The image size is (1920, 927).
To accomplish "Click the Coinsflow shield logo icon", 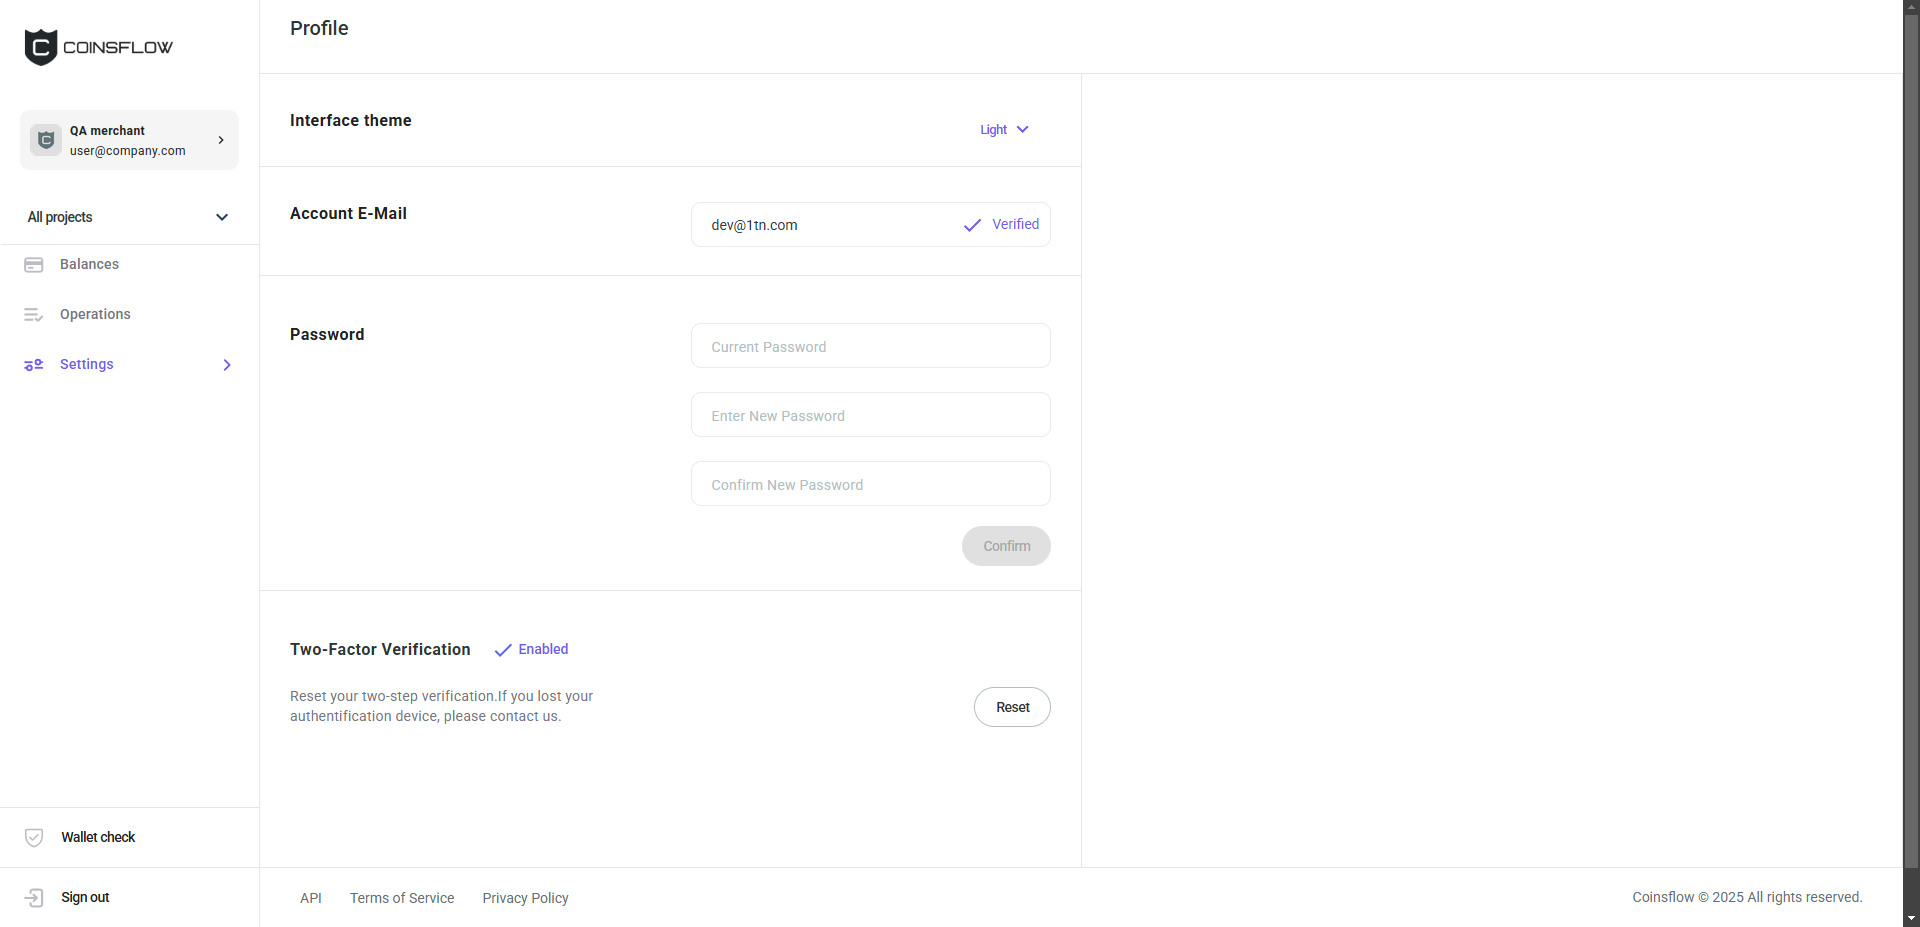I will (x=41, y=47).
